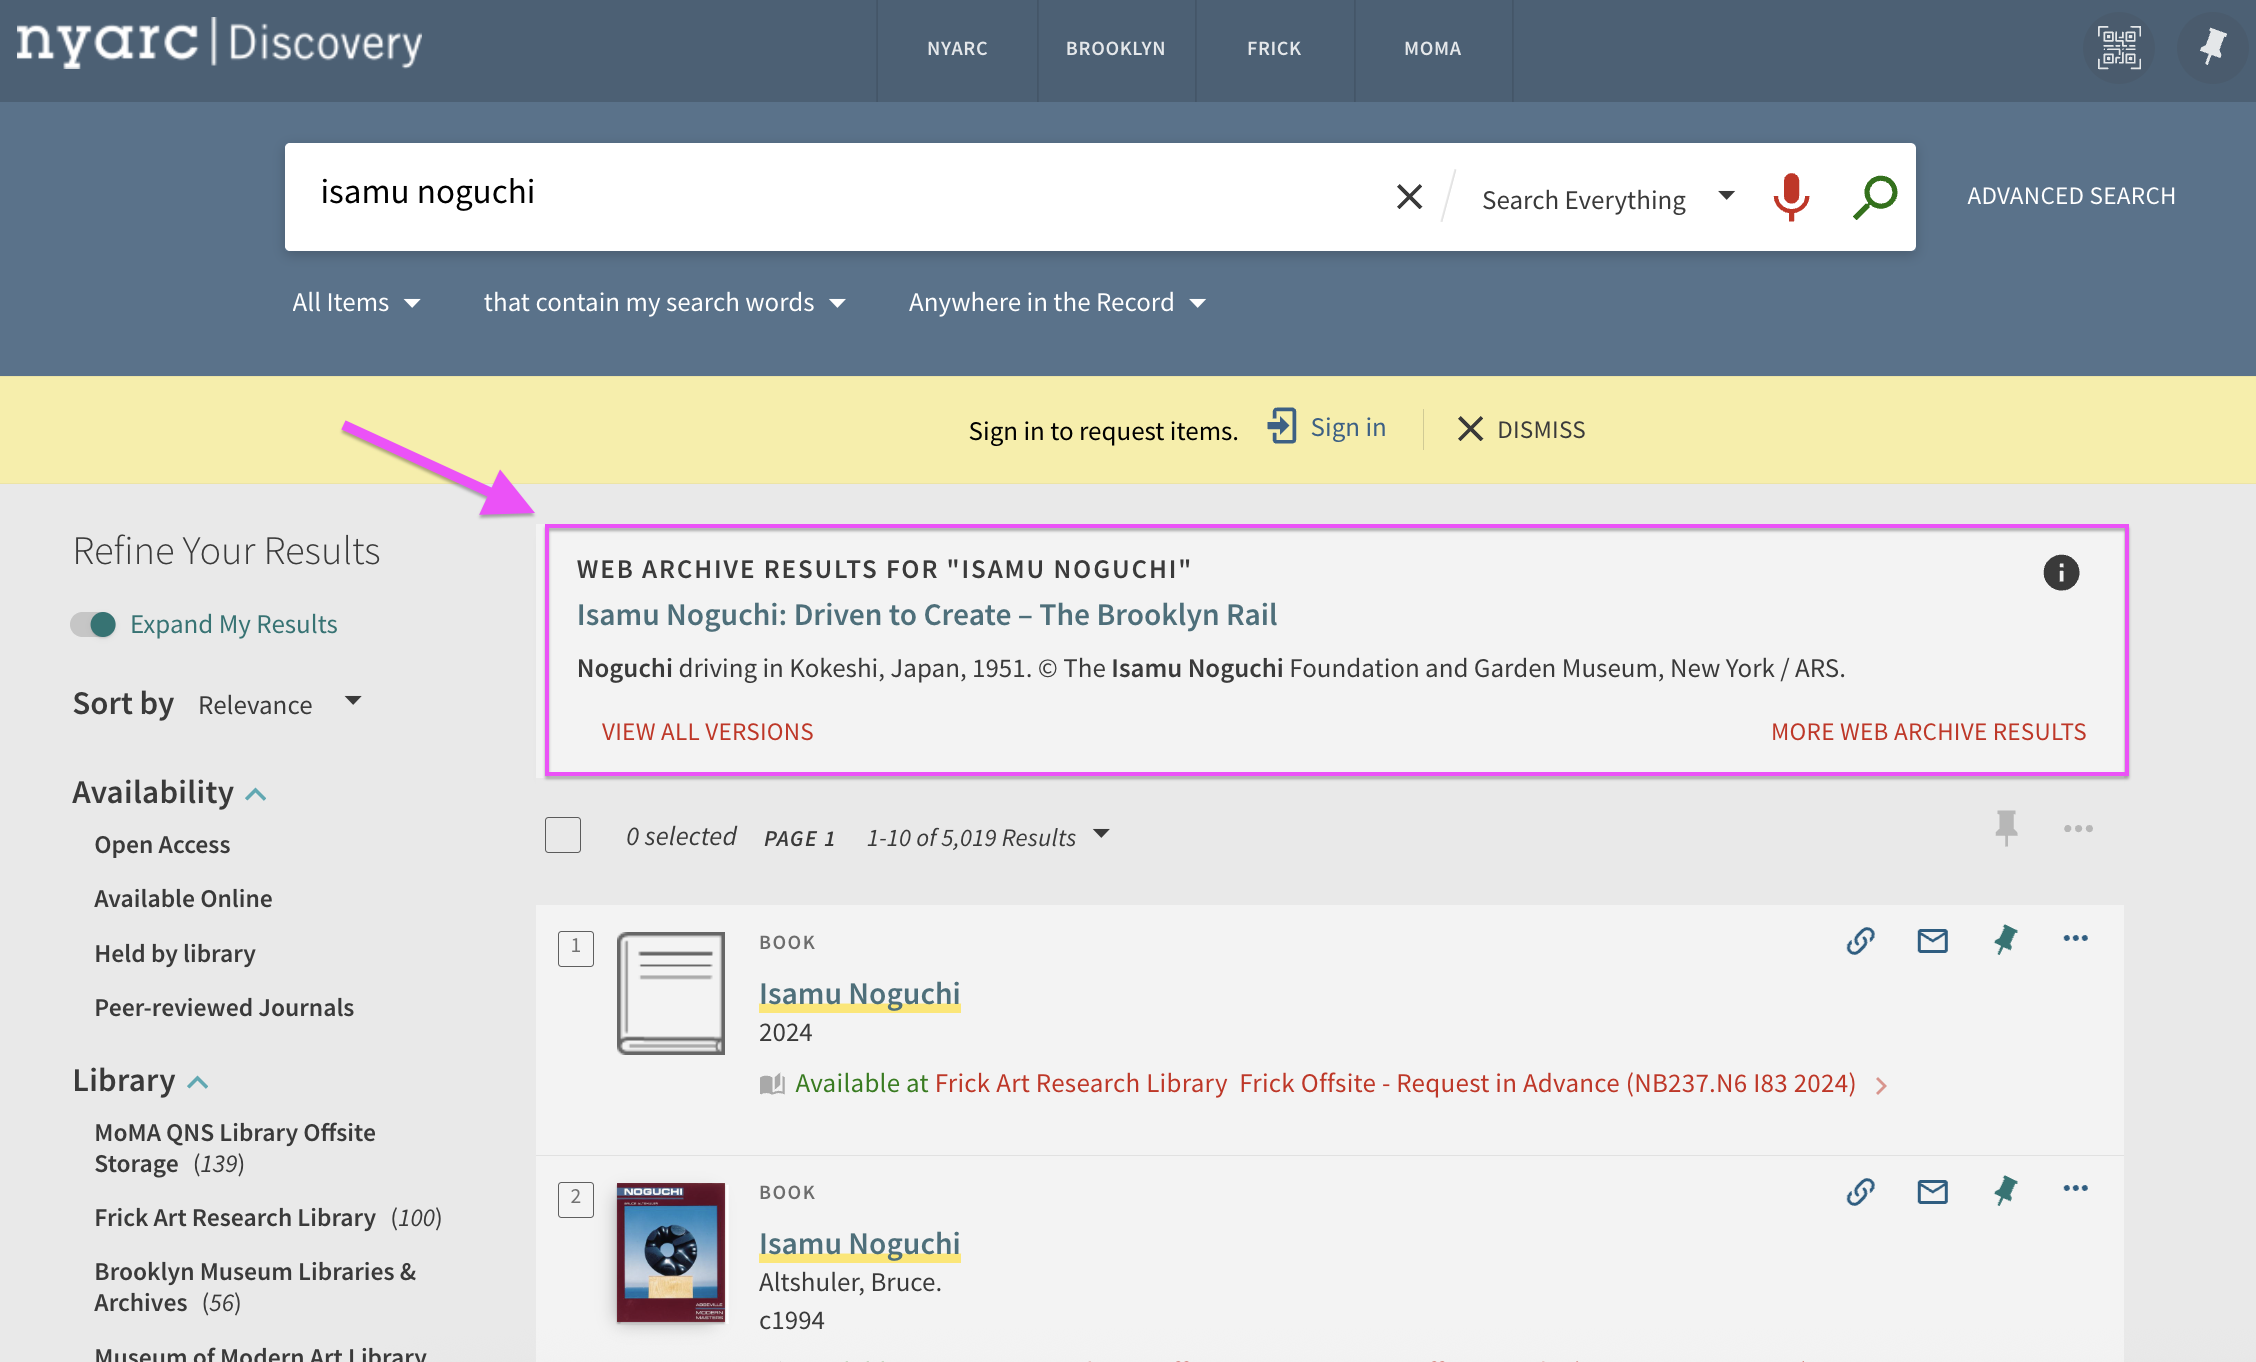Image resolution: width=2256 pixels, height=1362 pixels.
Task: Click the Sign in link
Action: pyautogui.click(x=1348, y=427)
